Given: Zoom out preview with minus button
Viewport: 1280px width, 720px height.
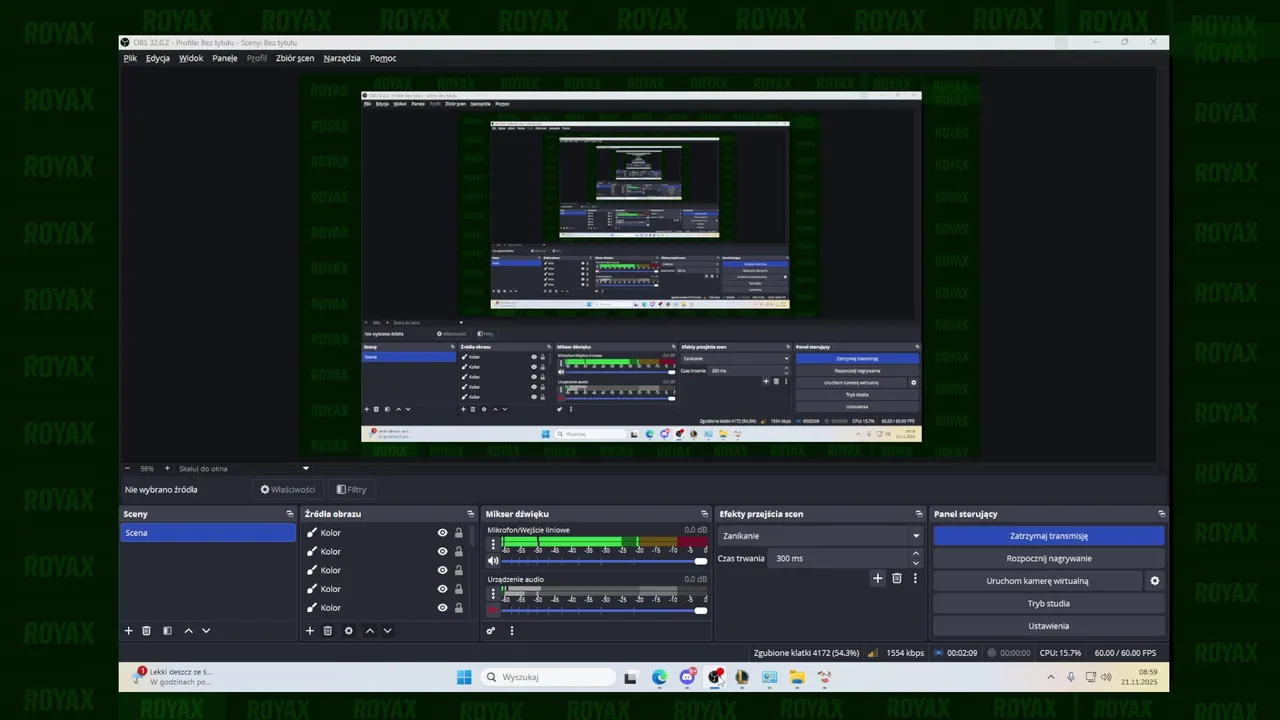Looking at the screenshot, I should 127,468.
